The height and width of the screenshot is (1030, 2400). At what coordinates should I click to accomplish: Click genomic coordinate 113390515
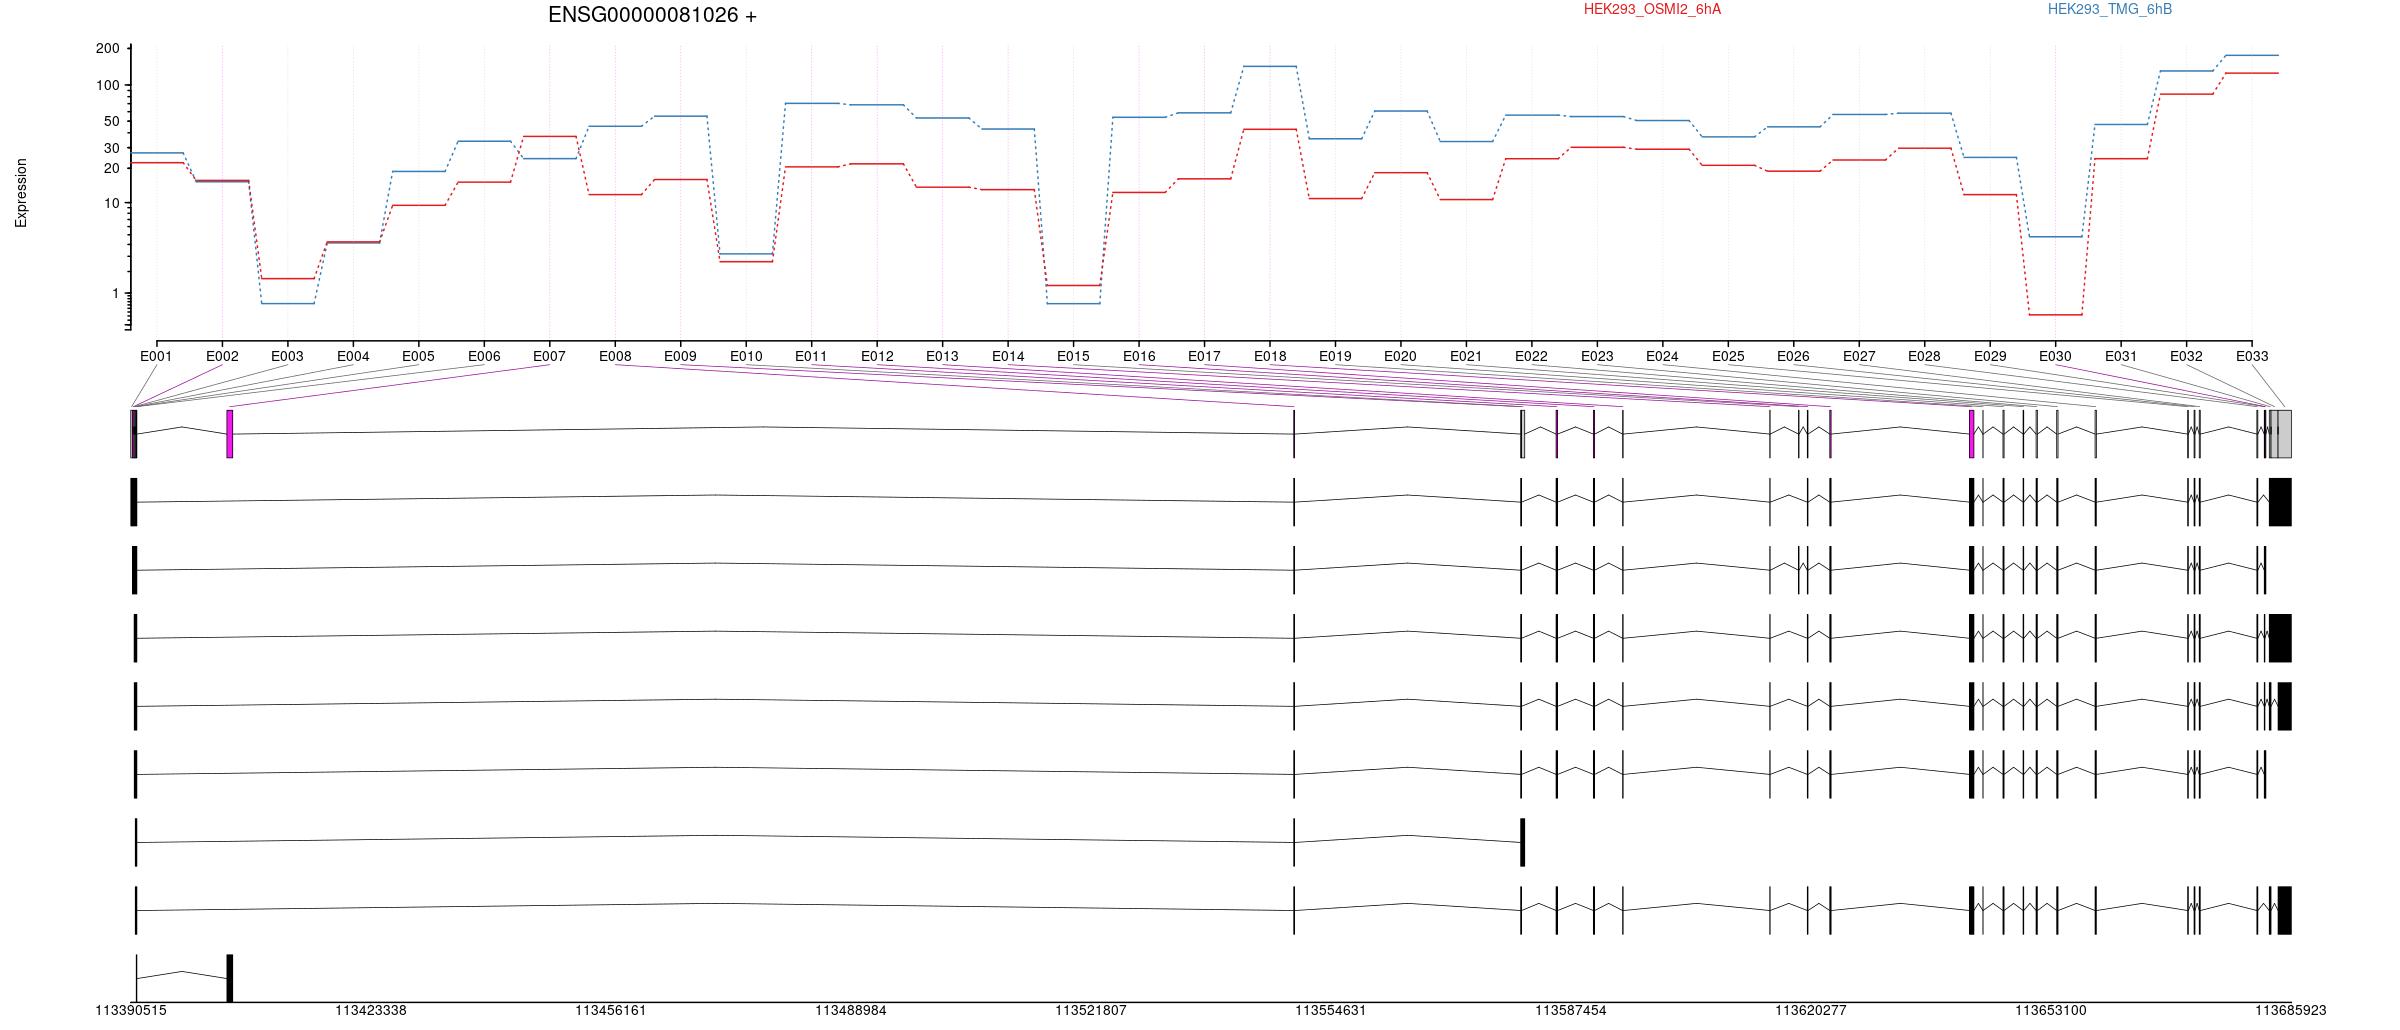(x=131, y=1011)
